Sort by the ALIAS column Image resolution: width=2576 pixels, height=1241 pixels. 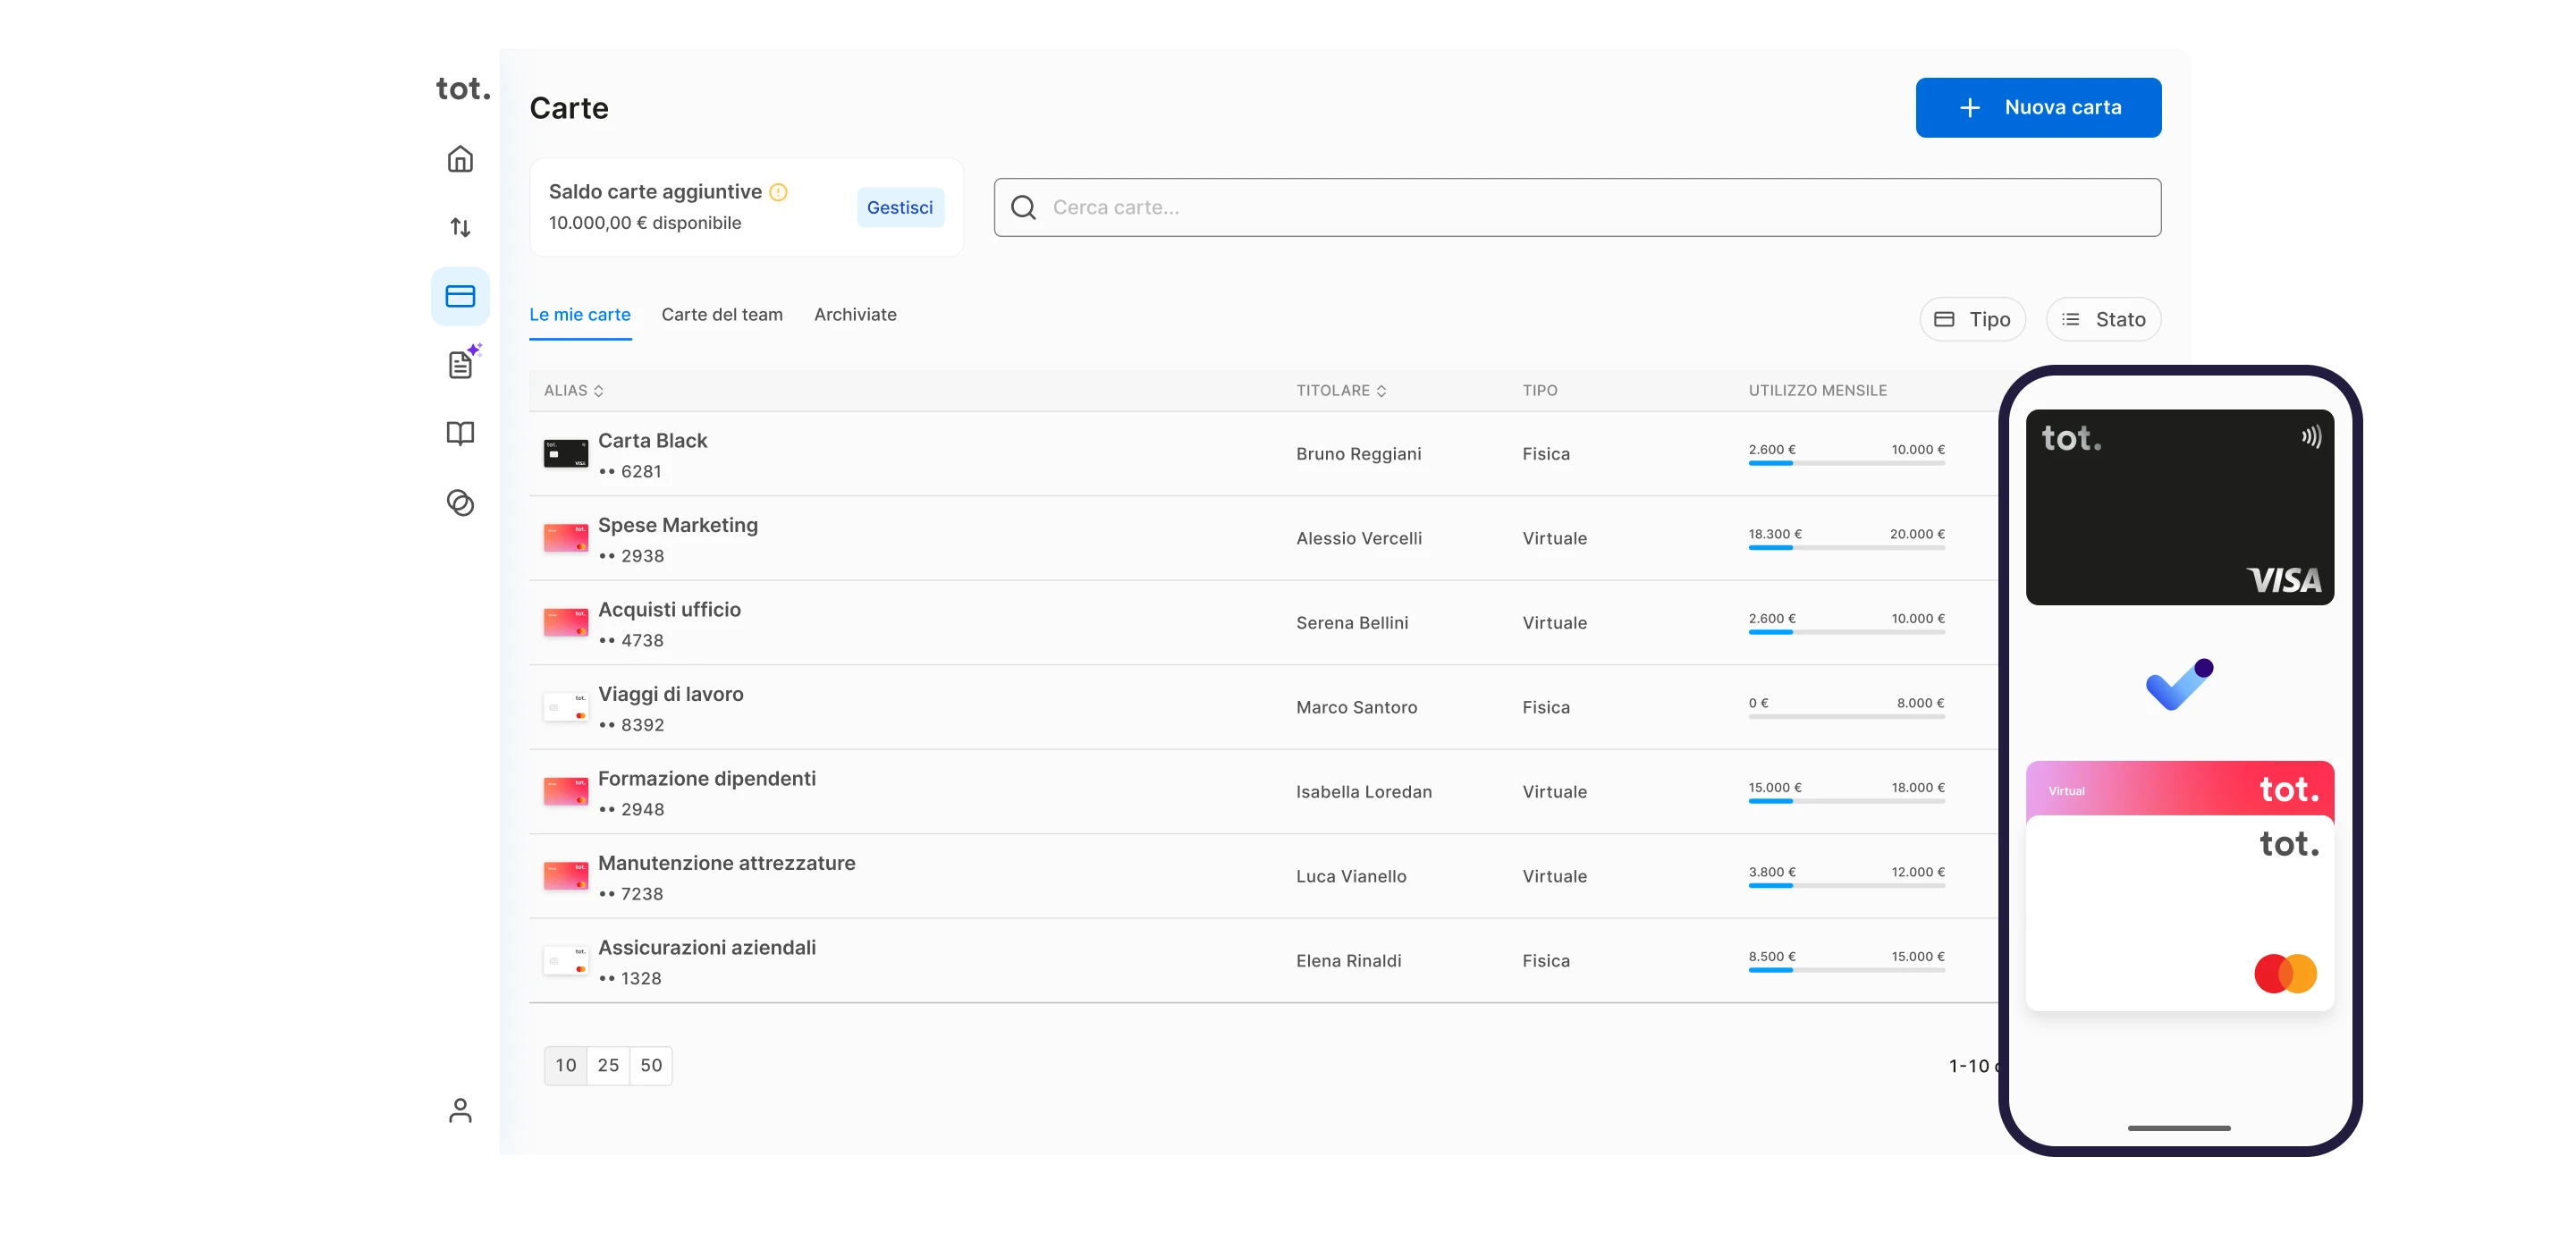574,391
